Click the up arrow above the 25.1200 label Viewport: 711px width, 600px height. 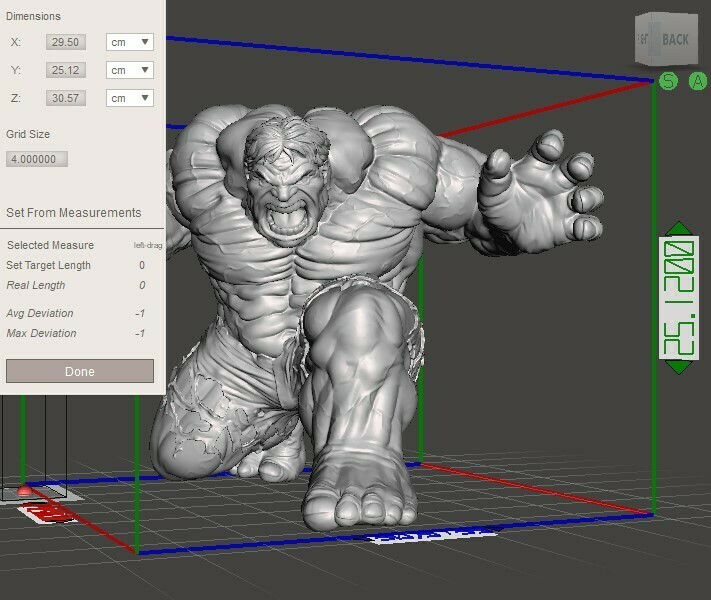[678, 229]
